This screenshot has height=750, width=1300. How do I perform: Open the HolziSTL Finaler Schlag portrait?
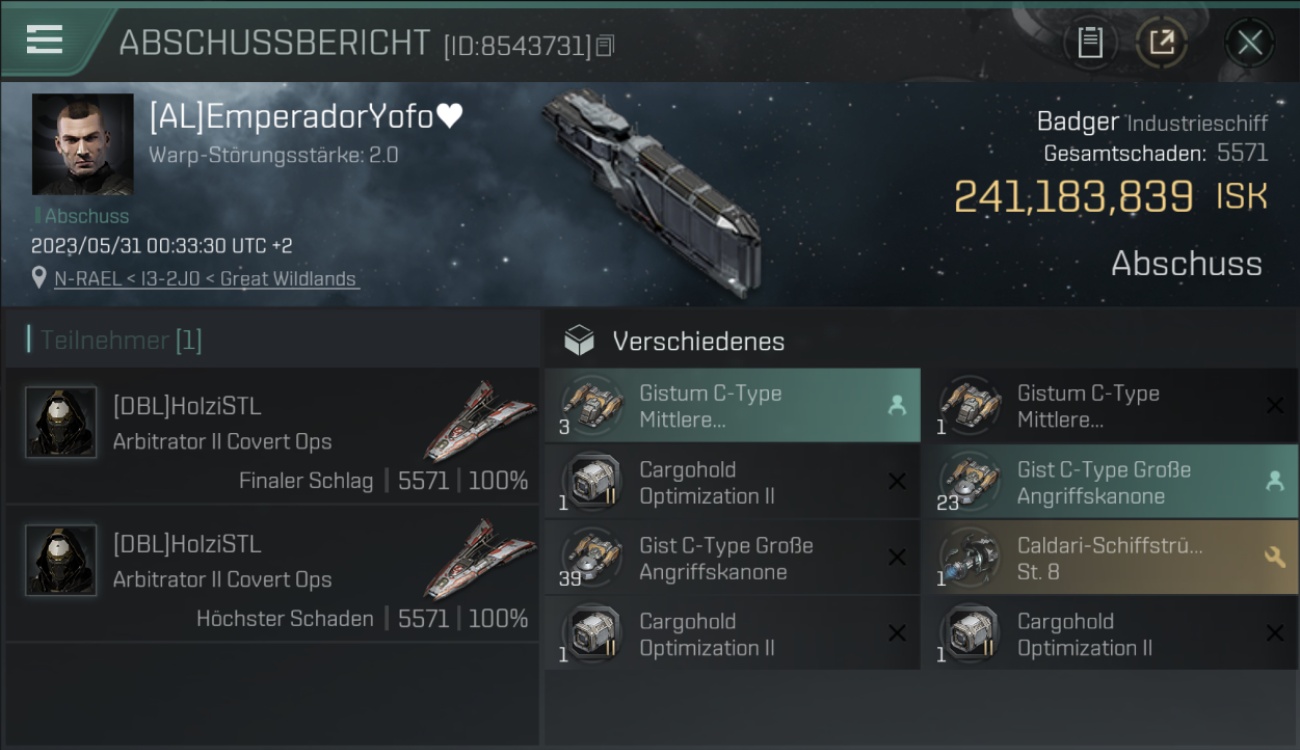[61, 422]
